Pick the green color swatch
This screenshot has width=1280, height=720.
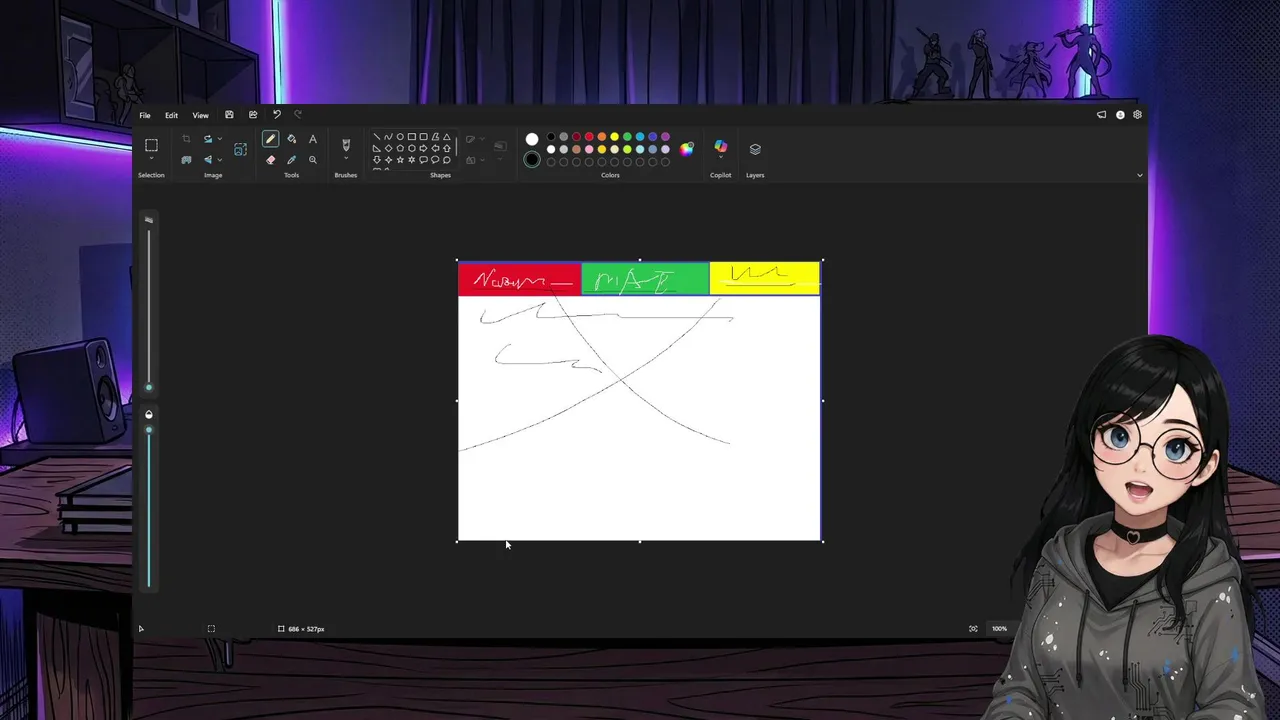tap(627, 137)
